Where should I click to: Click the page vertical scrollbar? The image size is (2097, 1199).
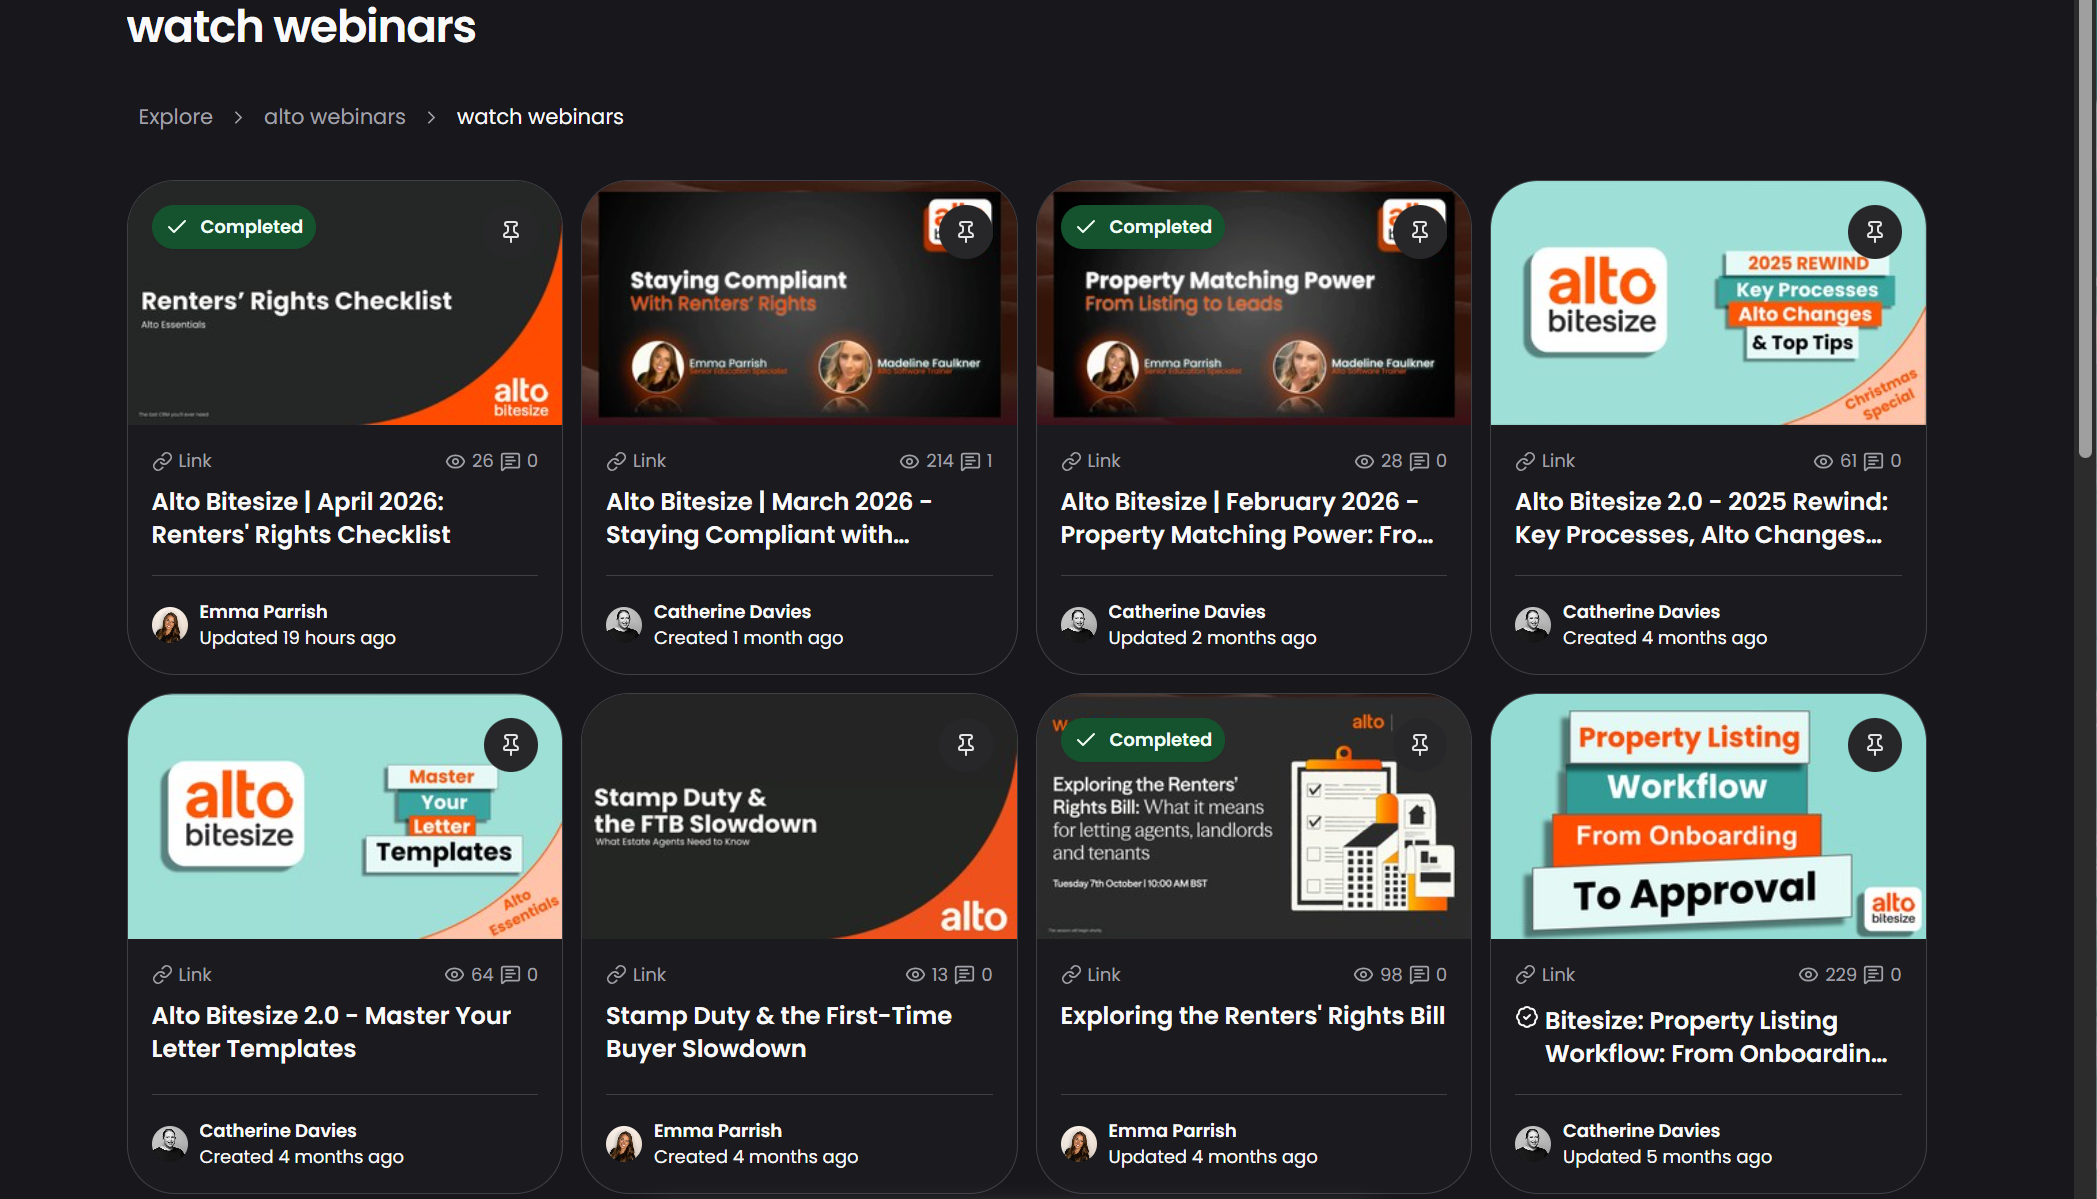point(2086,230)
